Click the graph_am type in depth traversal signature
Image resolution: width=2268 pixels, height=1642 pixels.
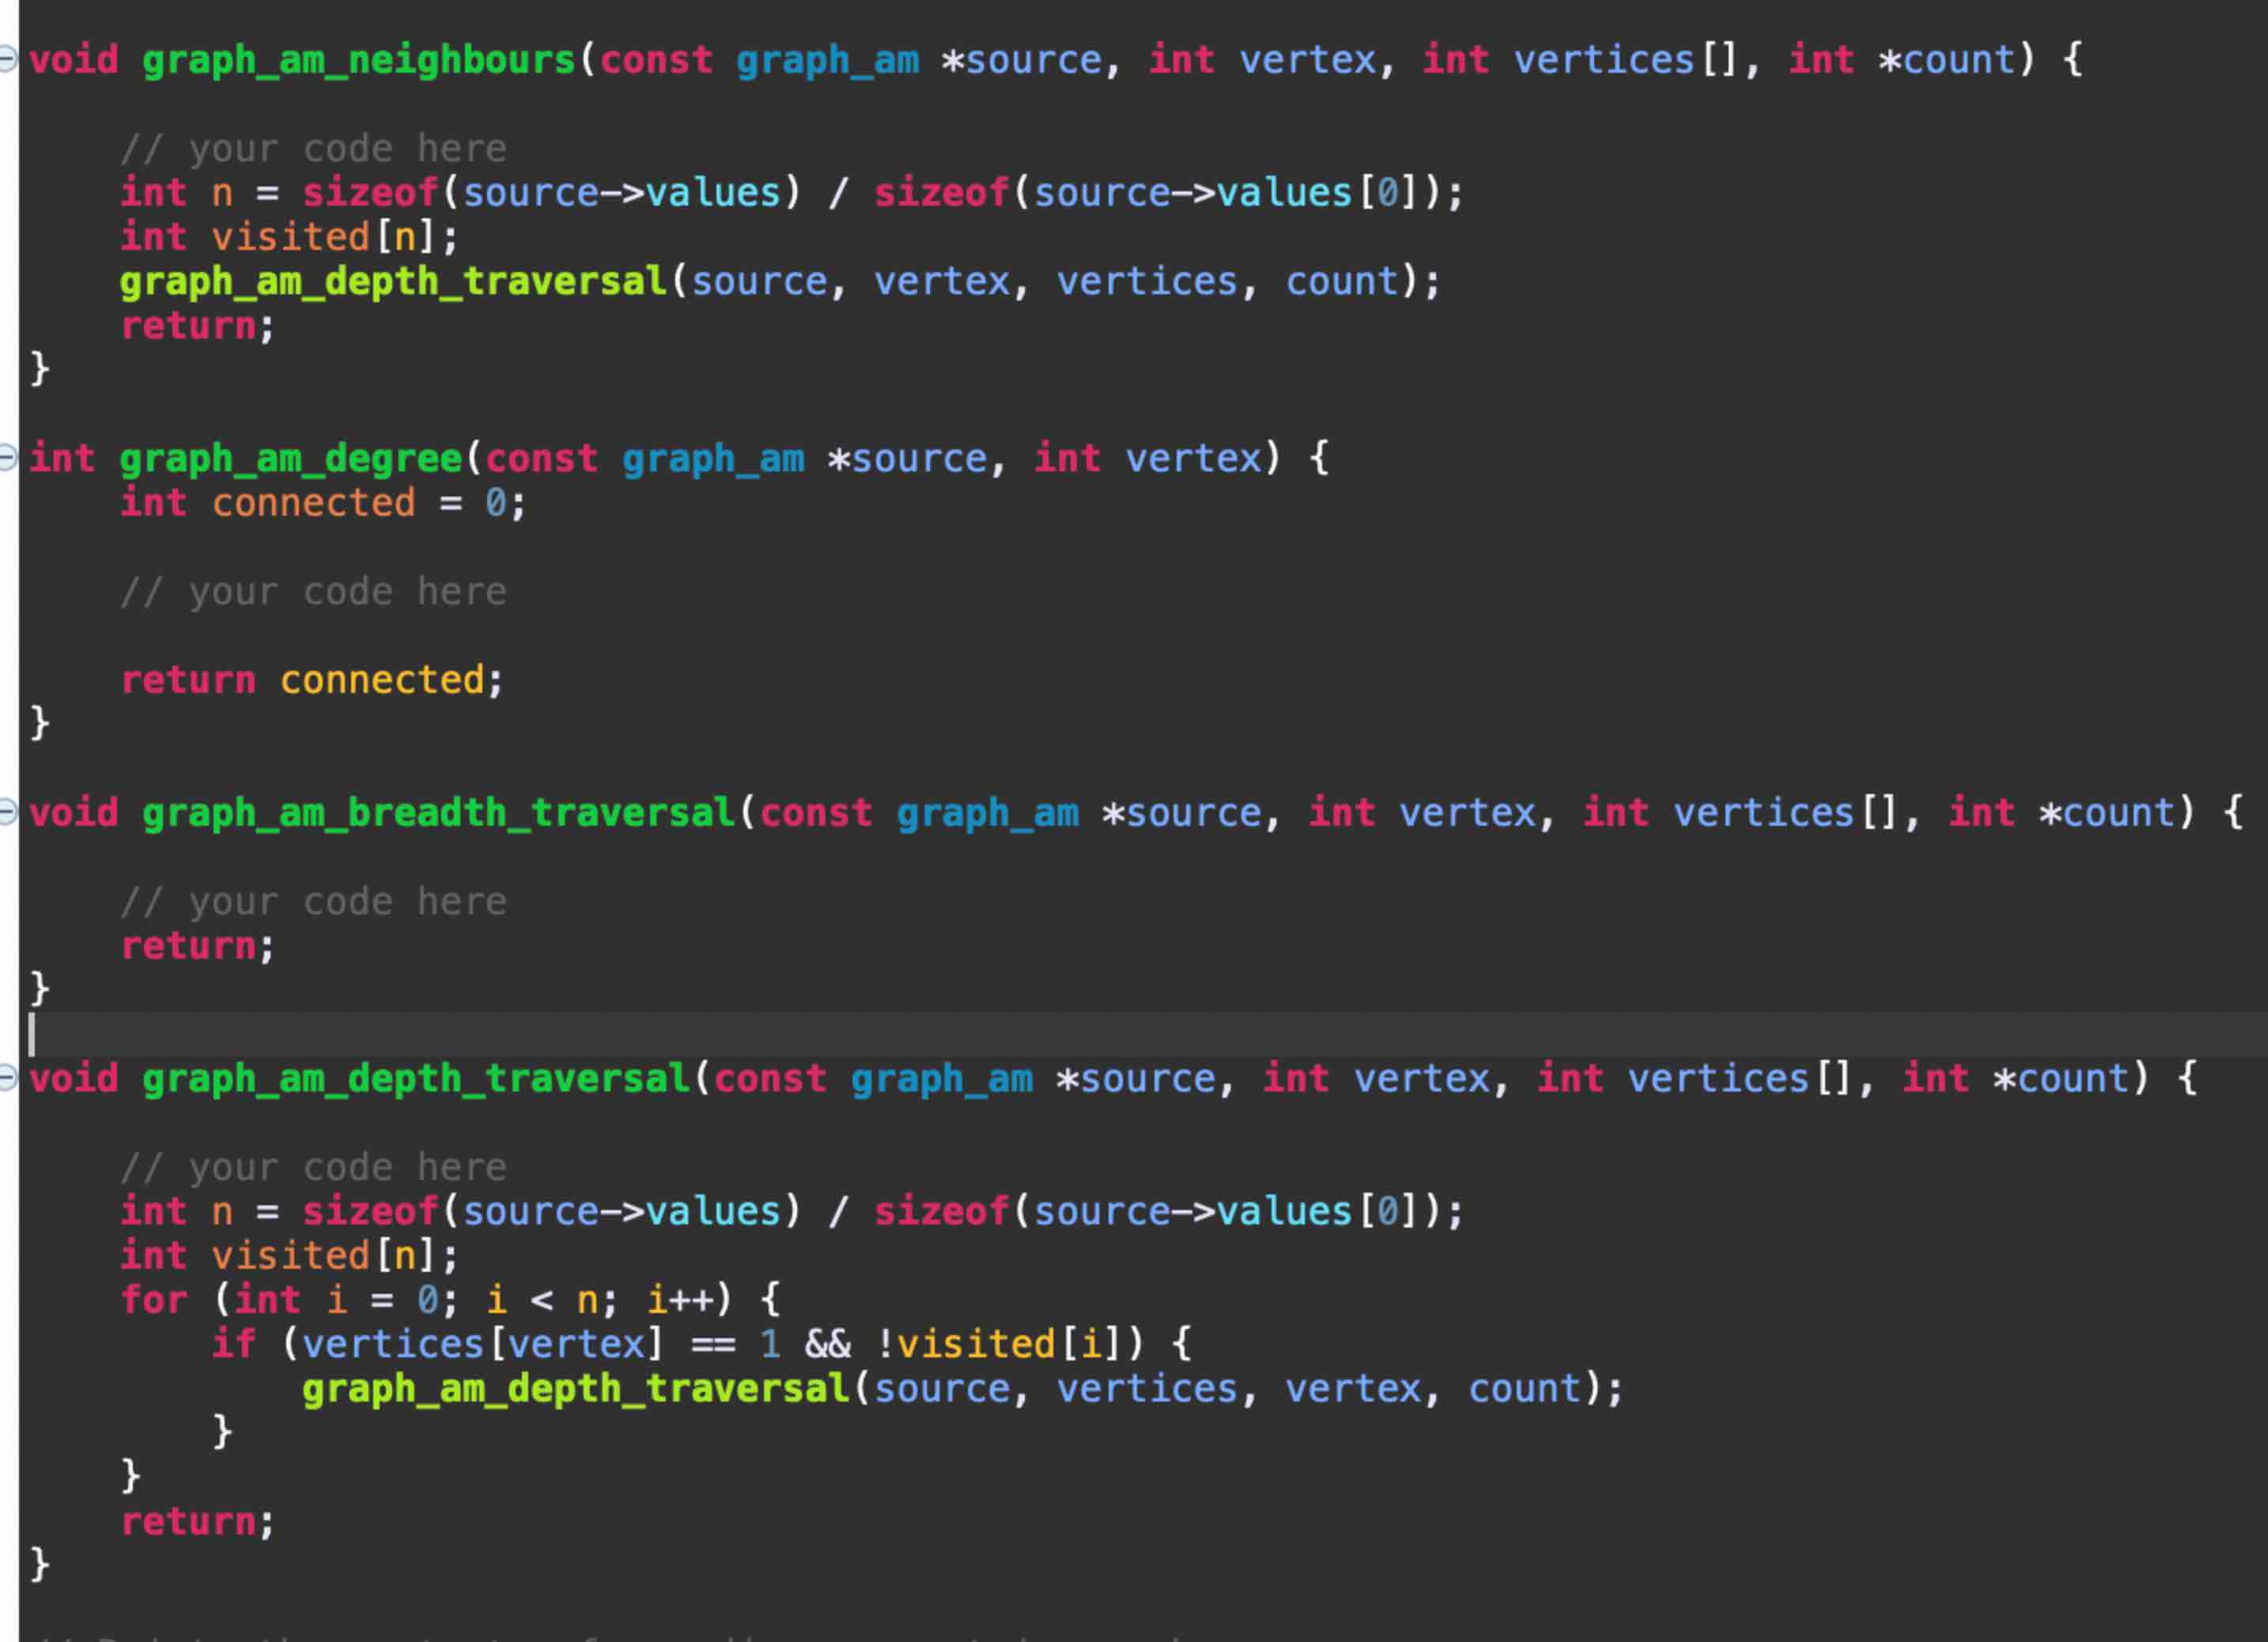click(x=944, y=1078)
